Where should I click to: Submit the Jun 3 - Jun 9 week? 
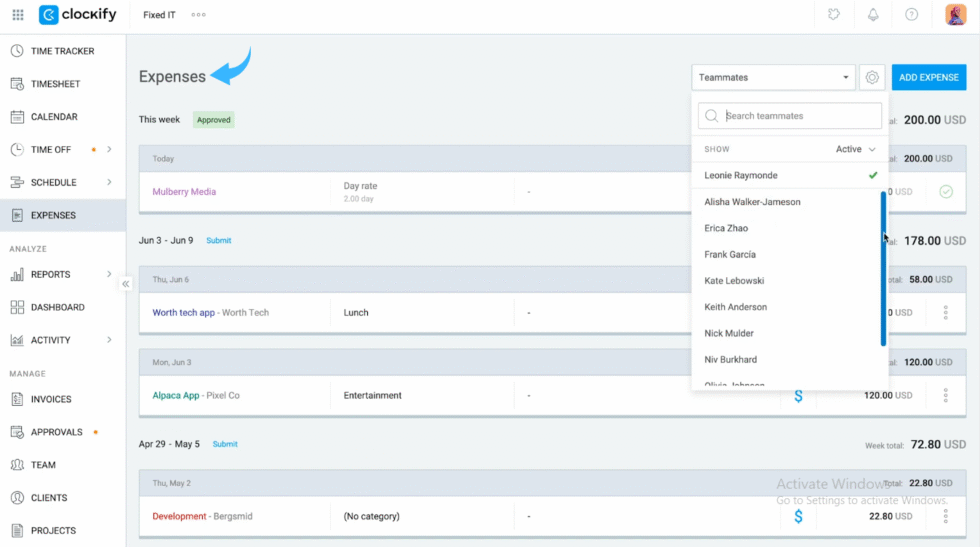click(x=219, y=241)
